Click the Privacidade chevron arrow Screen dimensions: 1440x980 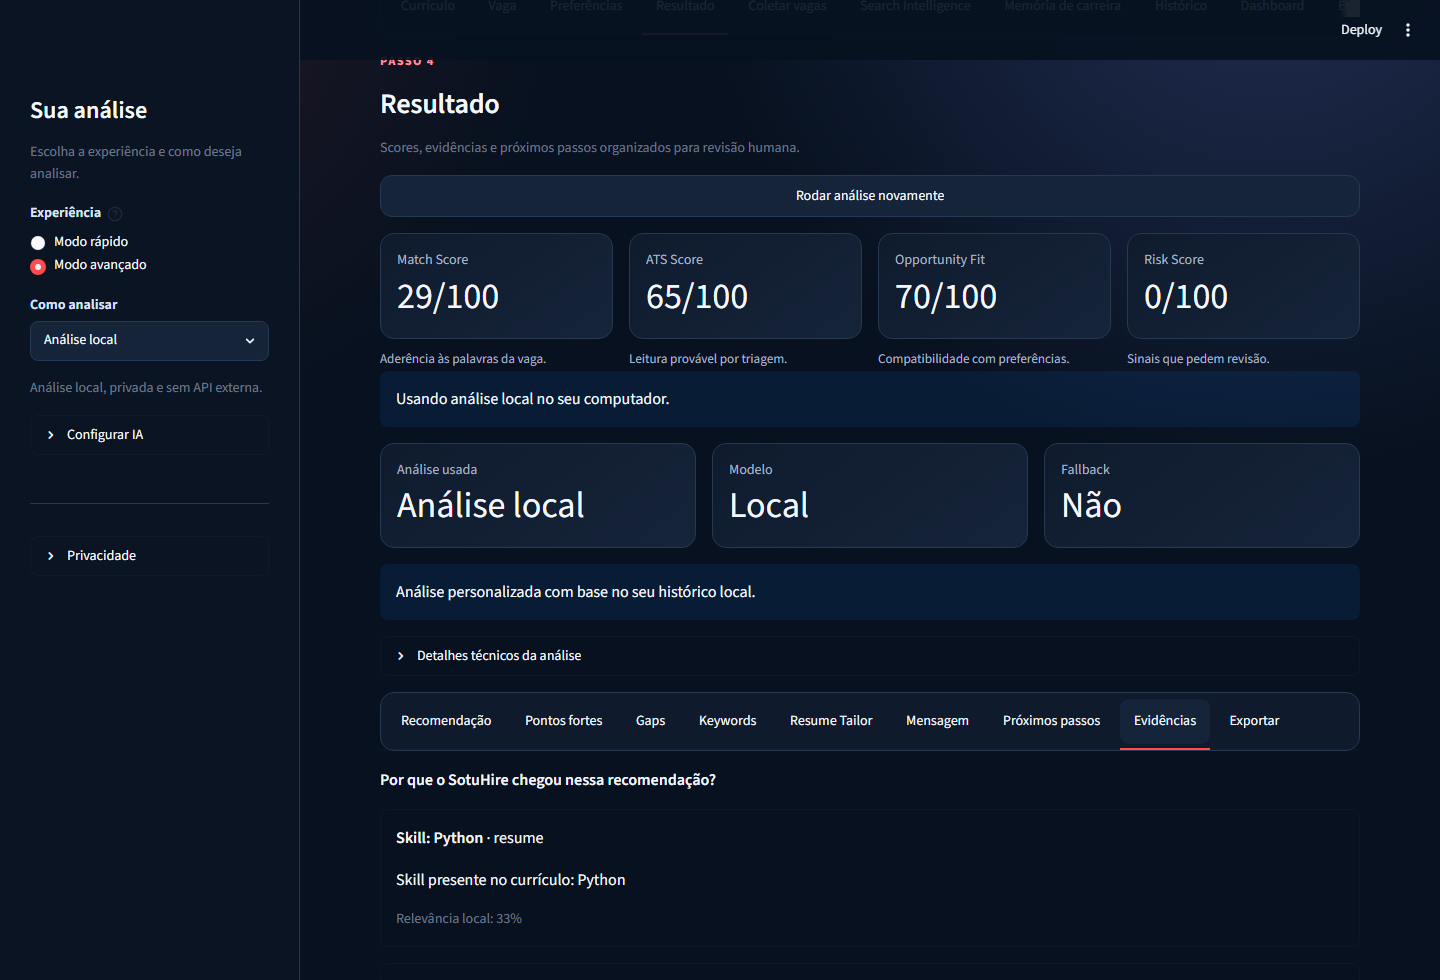51,556
